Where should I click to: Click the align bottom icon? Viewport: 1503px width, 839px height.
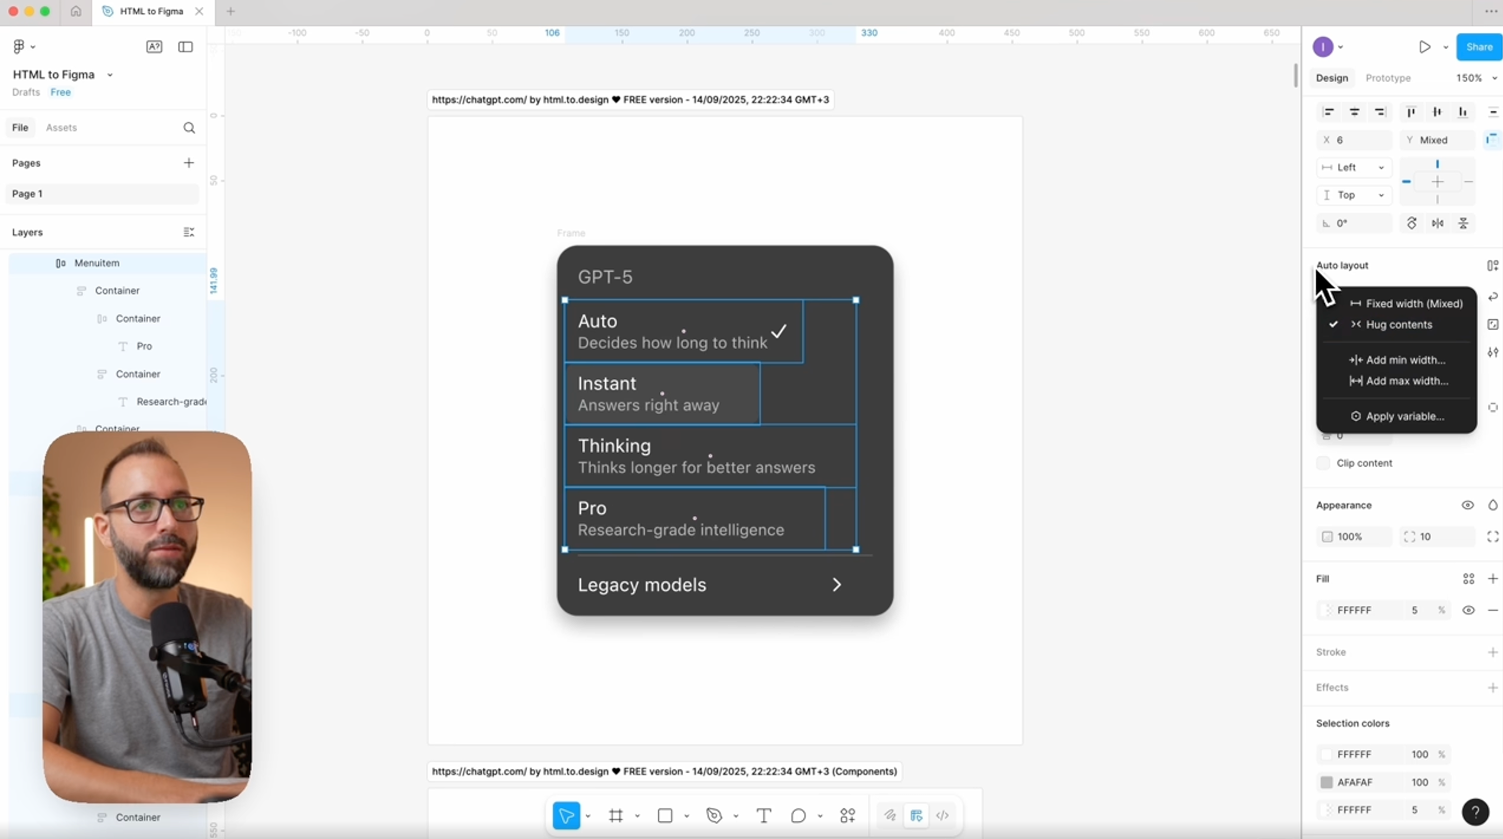[x=1463, y=112]
